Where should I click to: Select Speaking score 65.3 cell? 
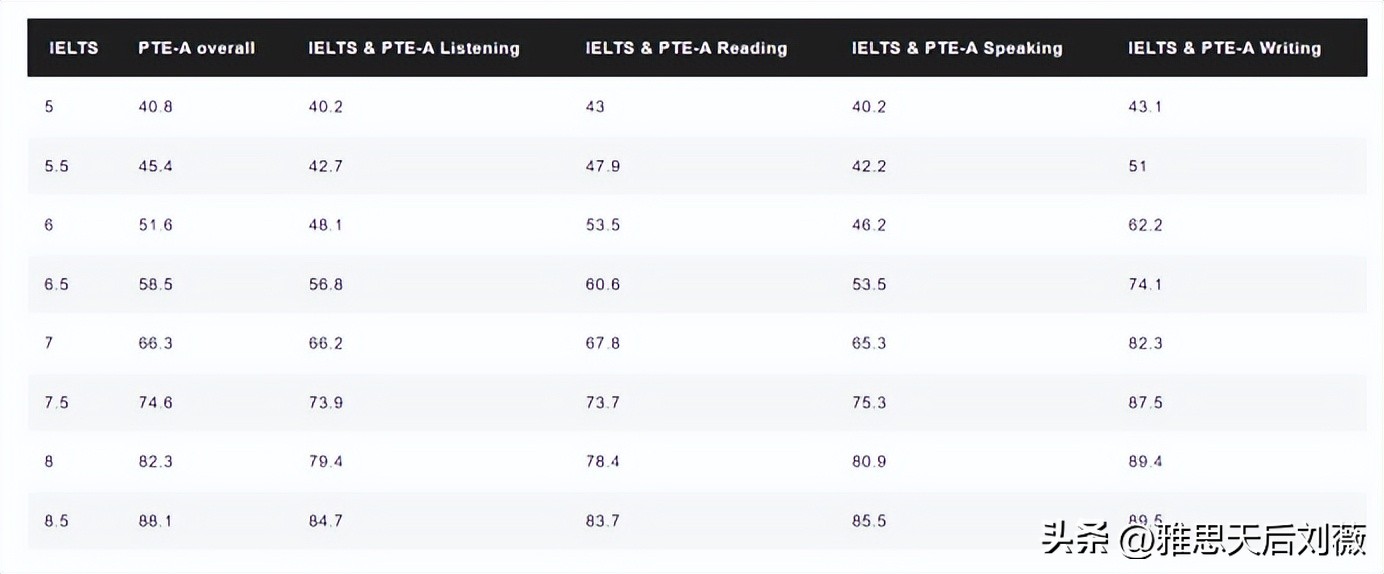869,343
